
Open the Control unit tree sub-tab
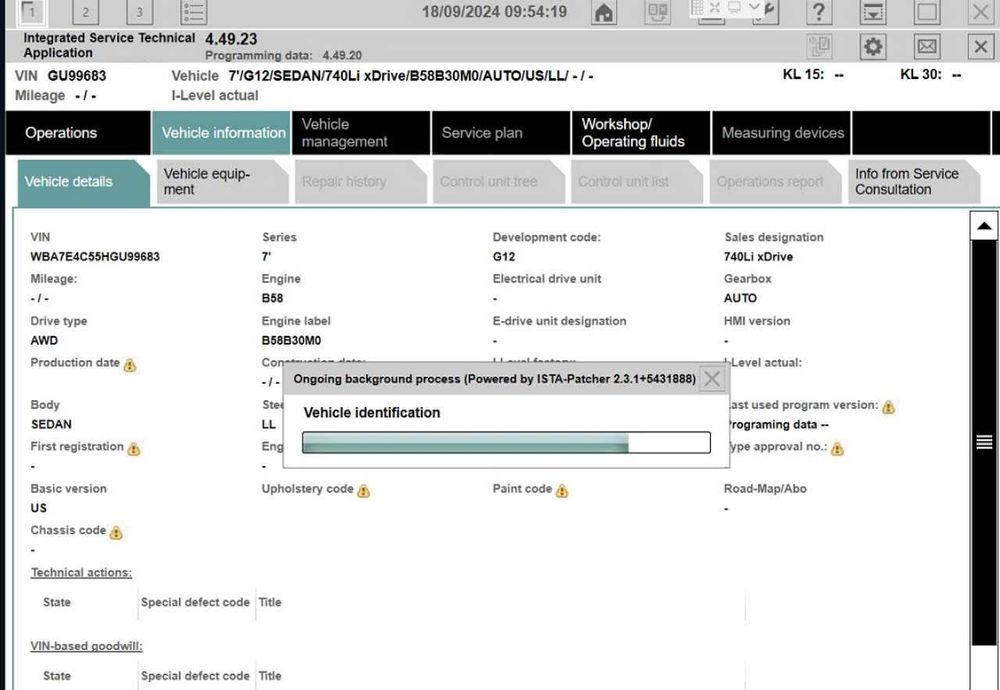(499, 182)
